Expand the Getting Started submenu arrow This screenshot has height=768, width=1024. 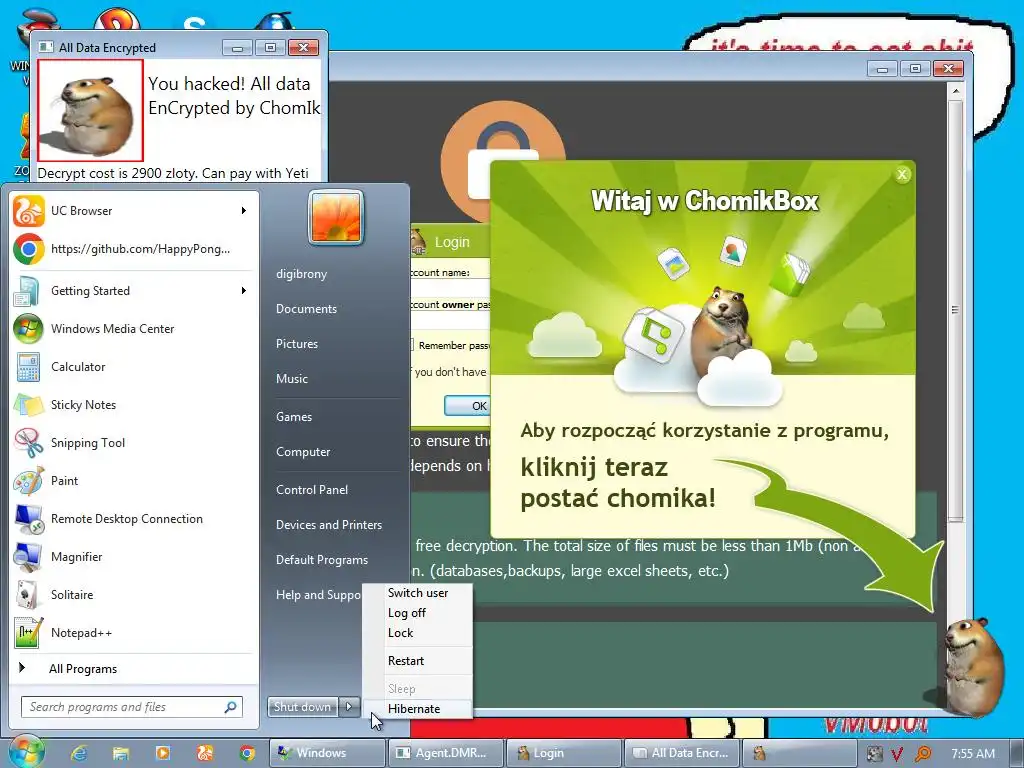[244, 290]
